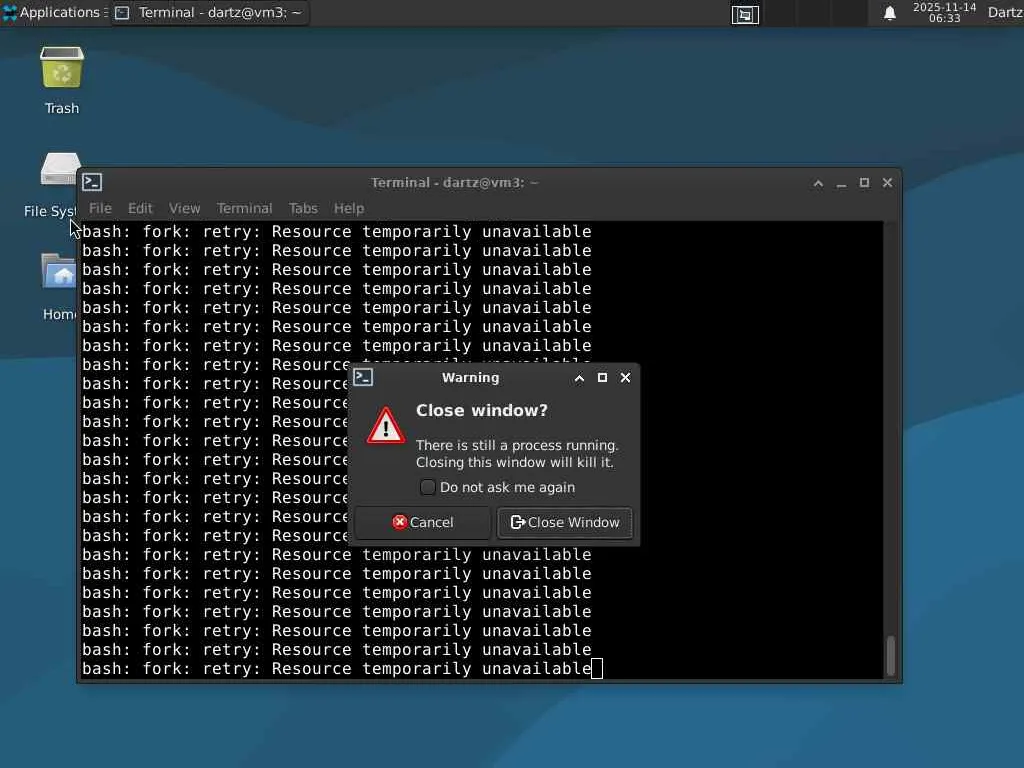
Task: Open the Terminal menu in the menu bar
Action: (244, 208)
